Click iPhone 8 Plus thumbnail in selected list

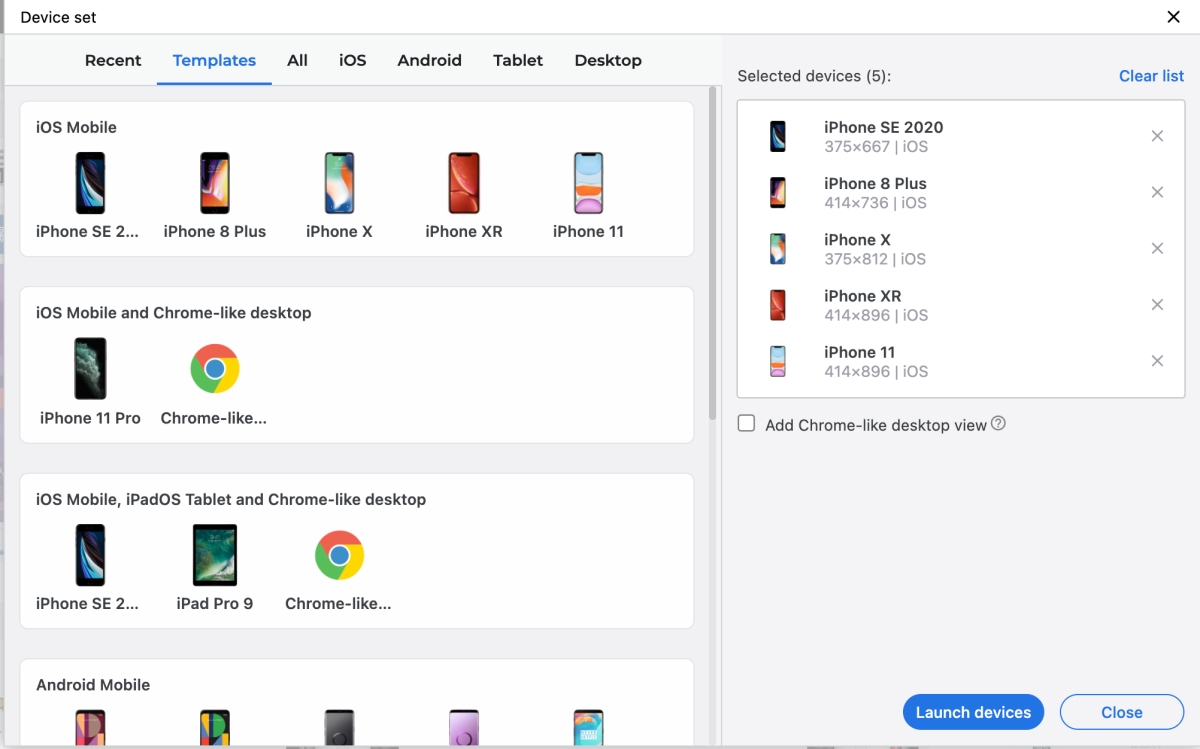(778, 192)
